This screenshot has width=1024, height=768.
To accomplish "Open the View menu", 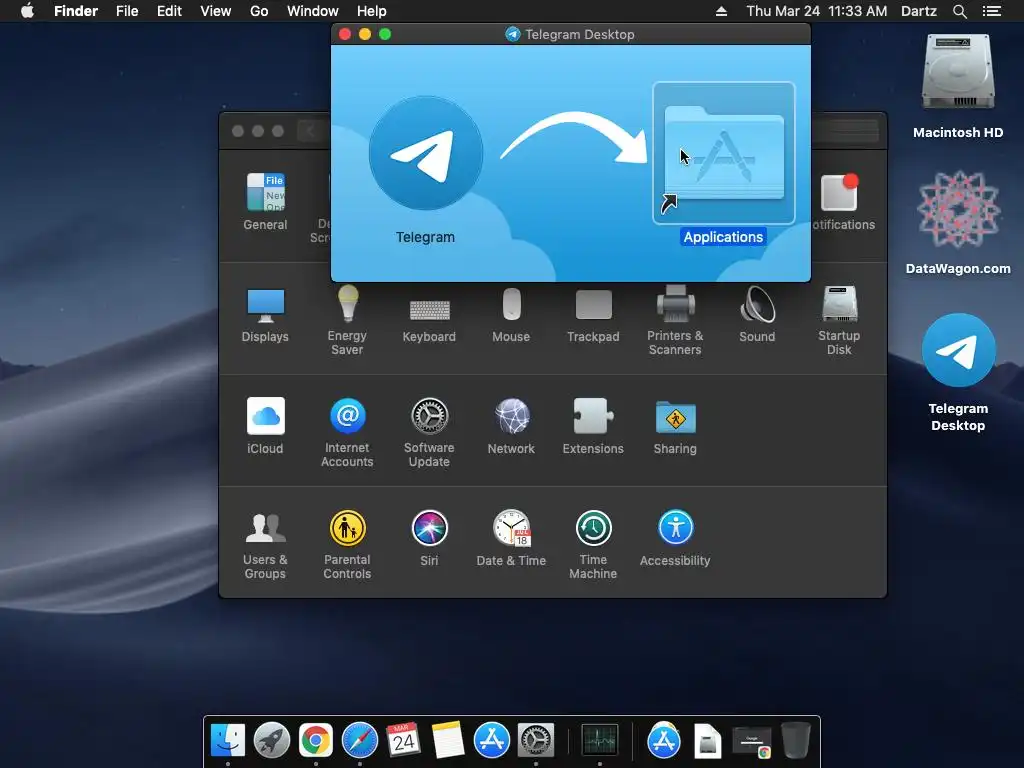I will [x=216, y=11].
